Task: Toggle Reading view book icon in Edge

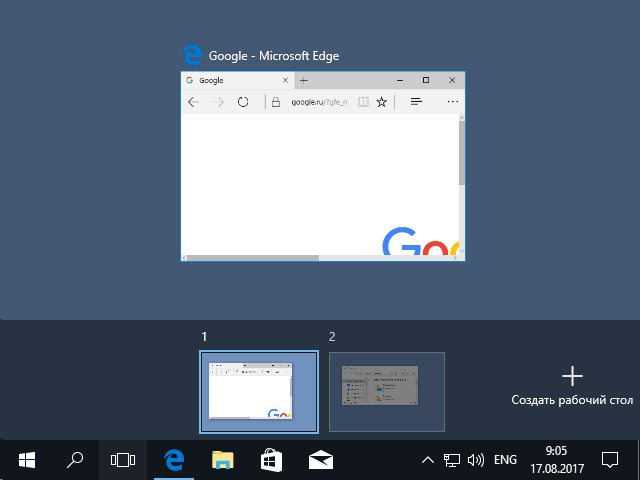Action: 363,102
